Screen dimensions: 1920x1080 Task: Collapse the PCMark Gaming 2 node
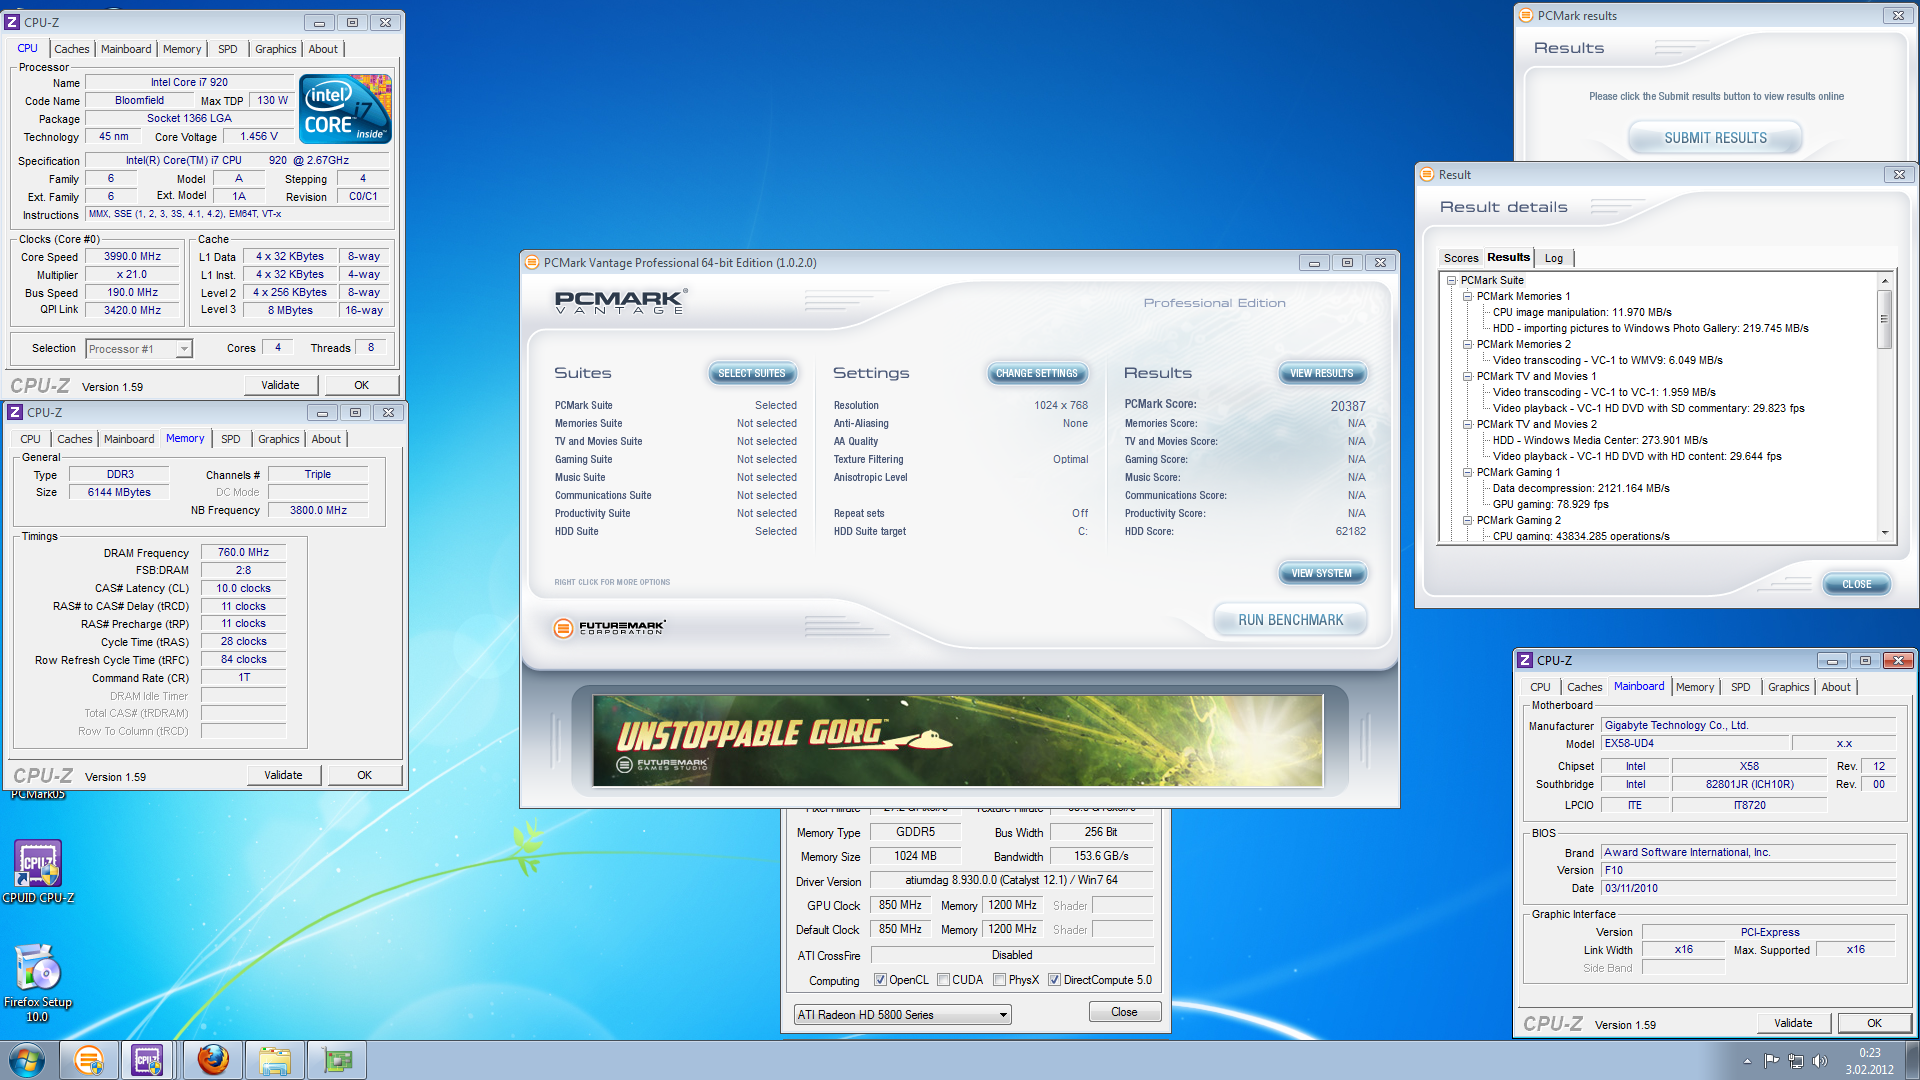pyautogui.click(x=1467, y=520)
